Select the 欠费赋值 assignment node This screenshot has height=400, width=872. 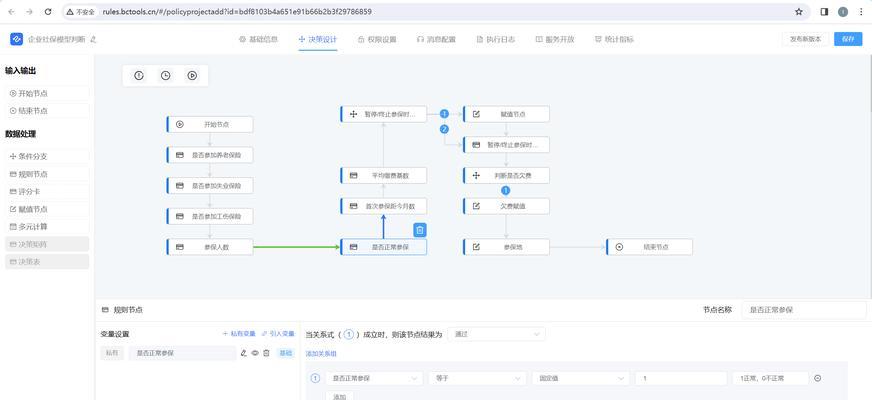(x=506, y=206)
